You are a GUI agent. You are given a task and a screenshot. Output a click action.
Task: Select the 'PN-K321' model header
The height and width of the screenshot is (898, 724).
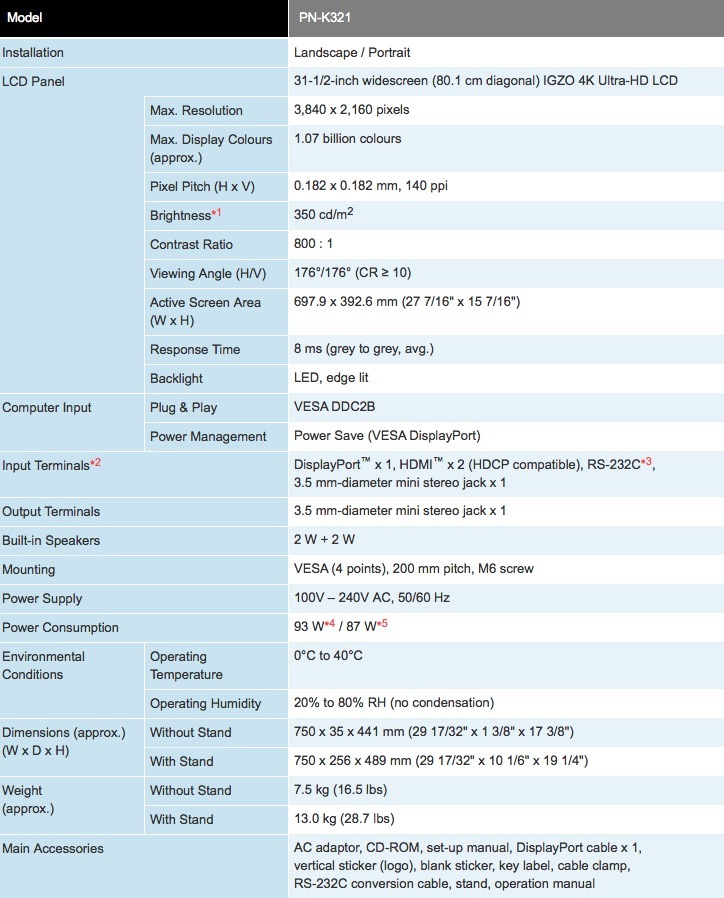coord(325,17)
